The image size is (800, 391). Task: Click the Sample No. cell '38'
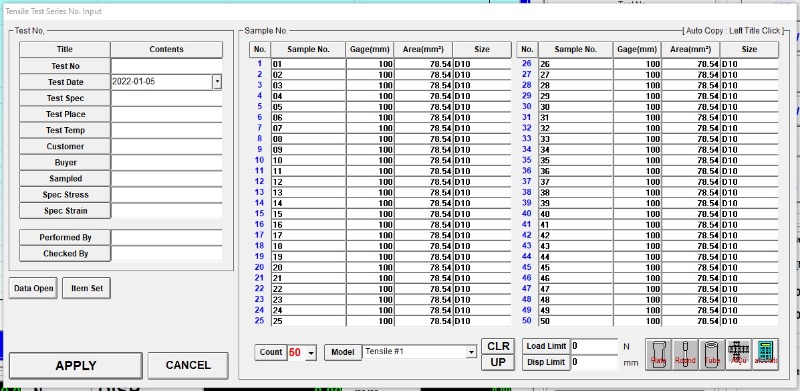576,192
